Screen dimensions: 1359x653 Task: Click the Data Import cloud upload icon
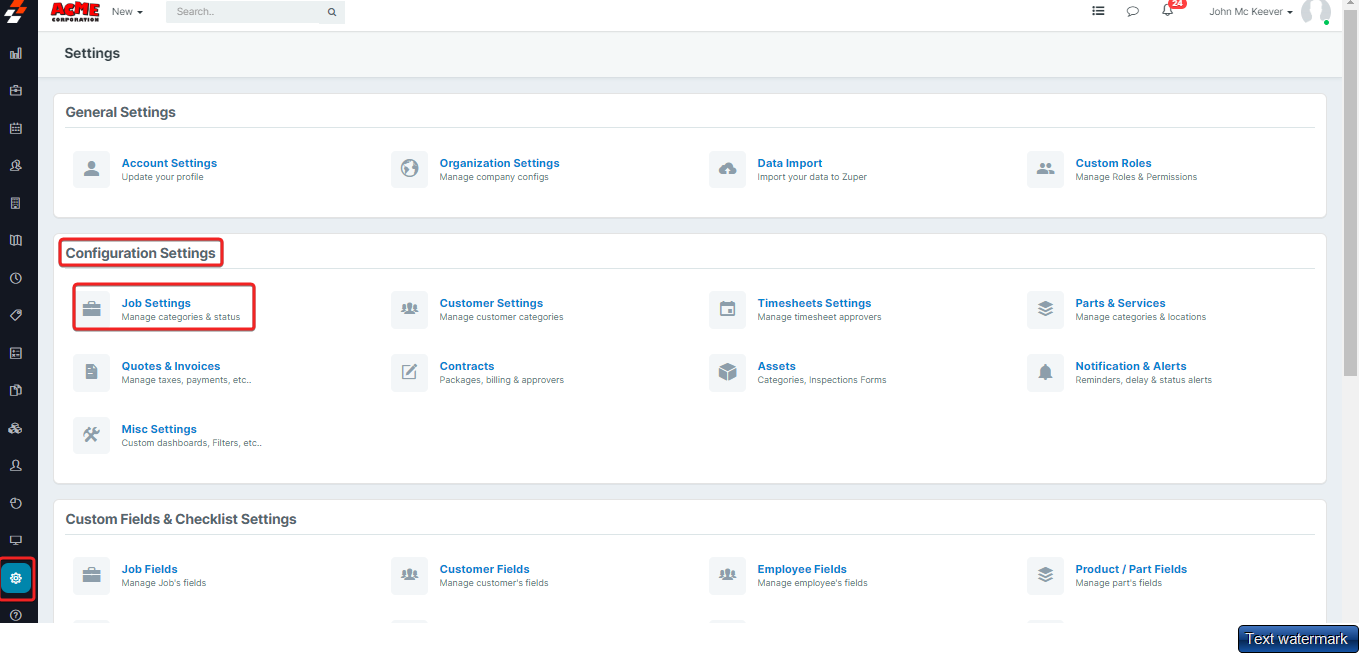(728, 169)
